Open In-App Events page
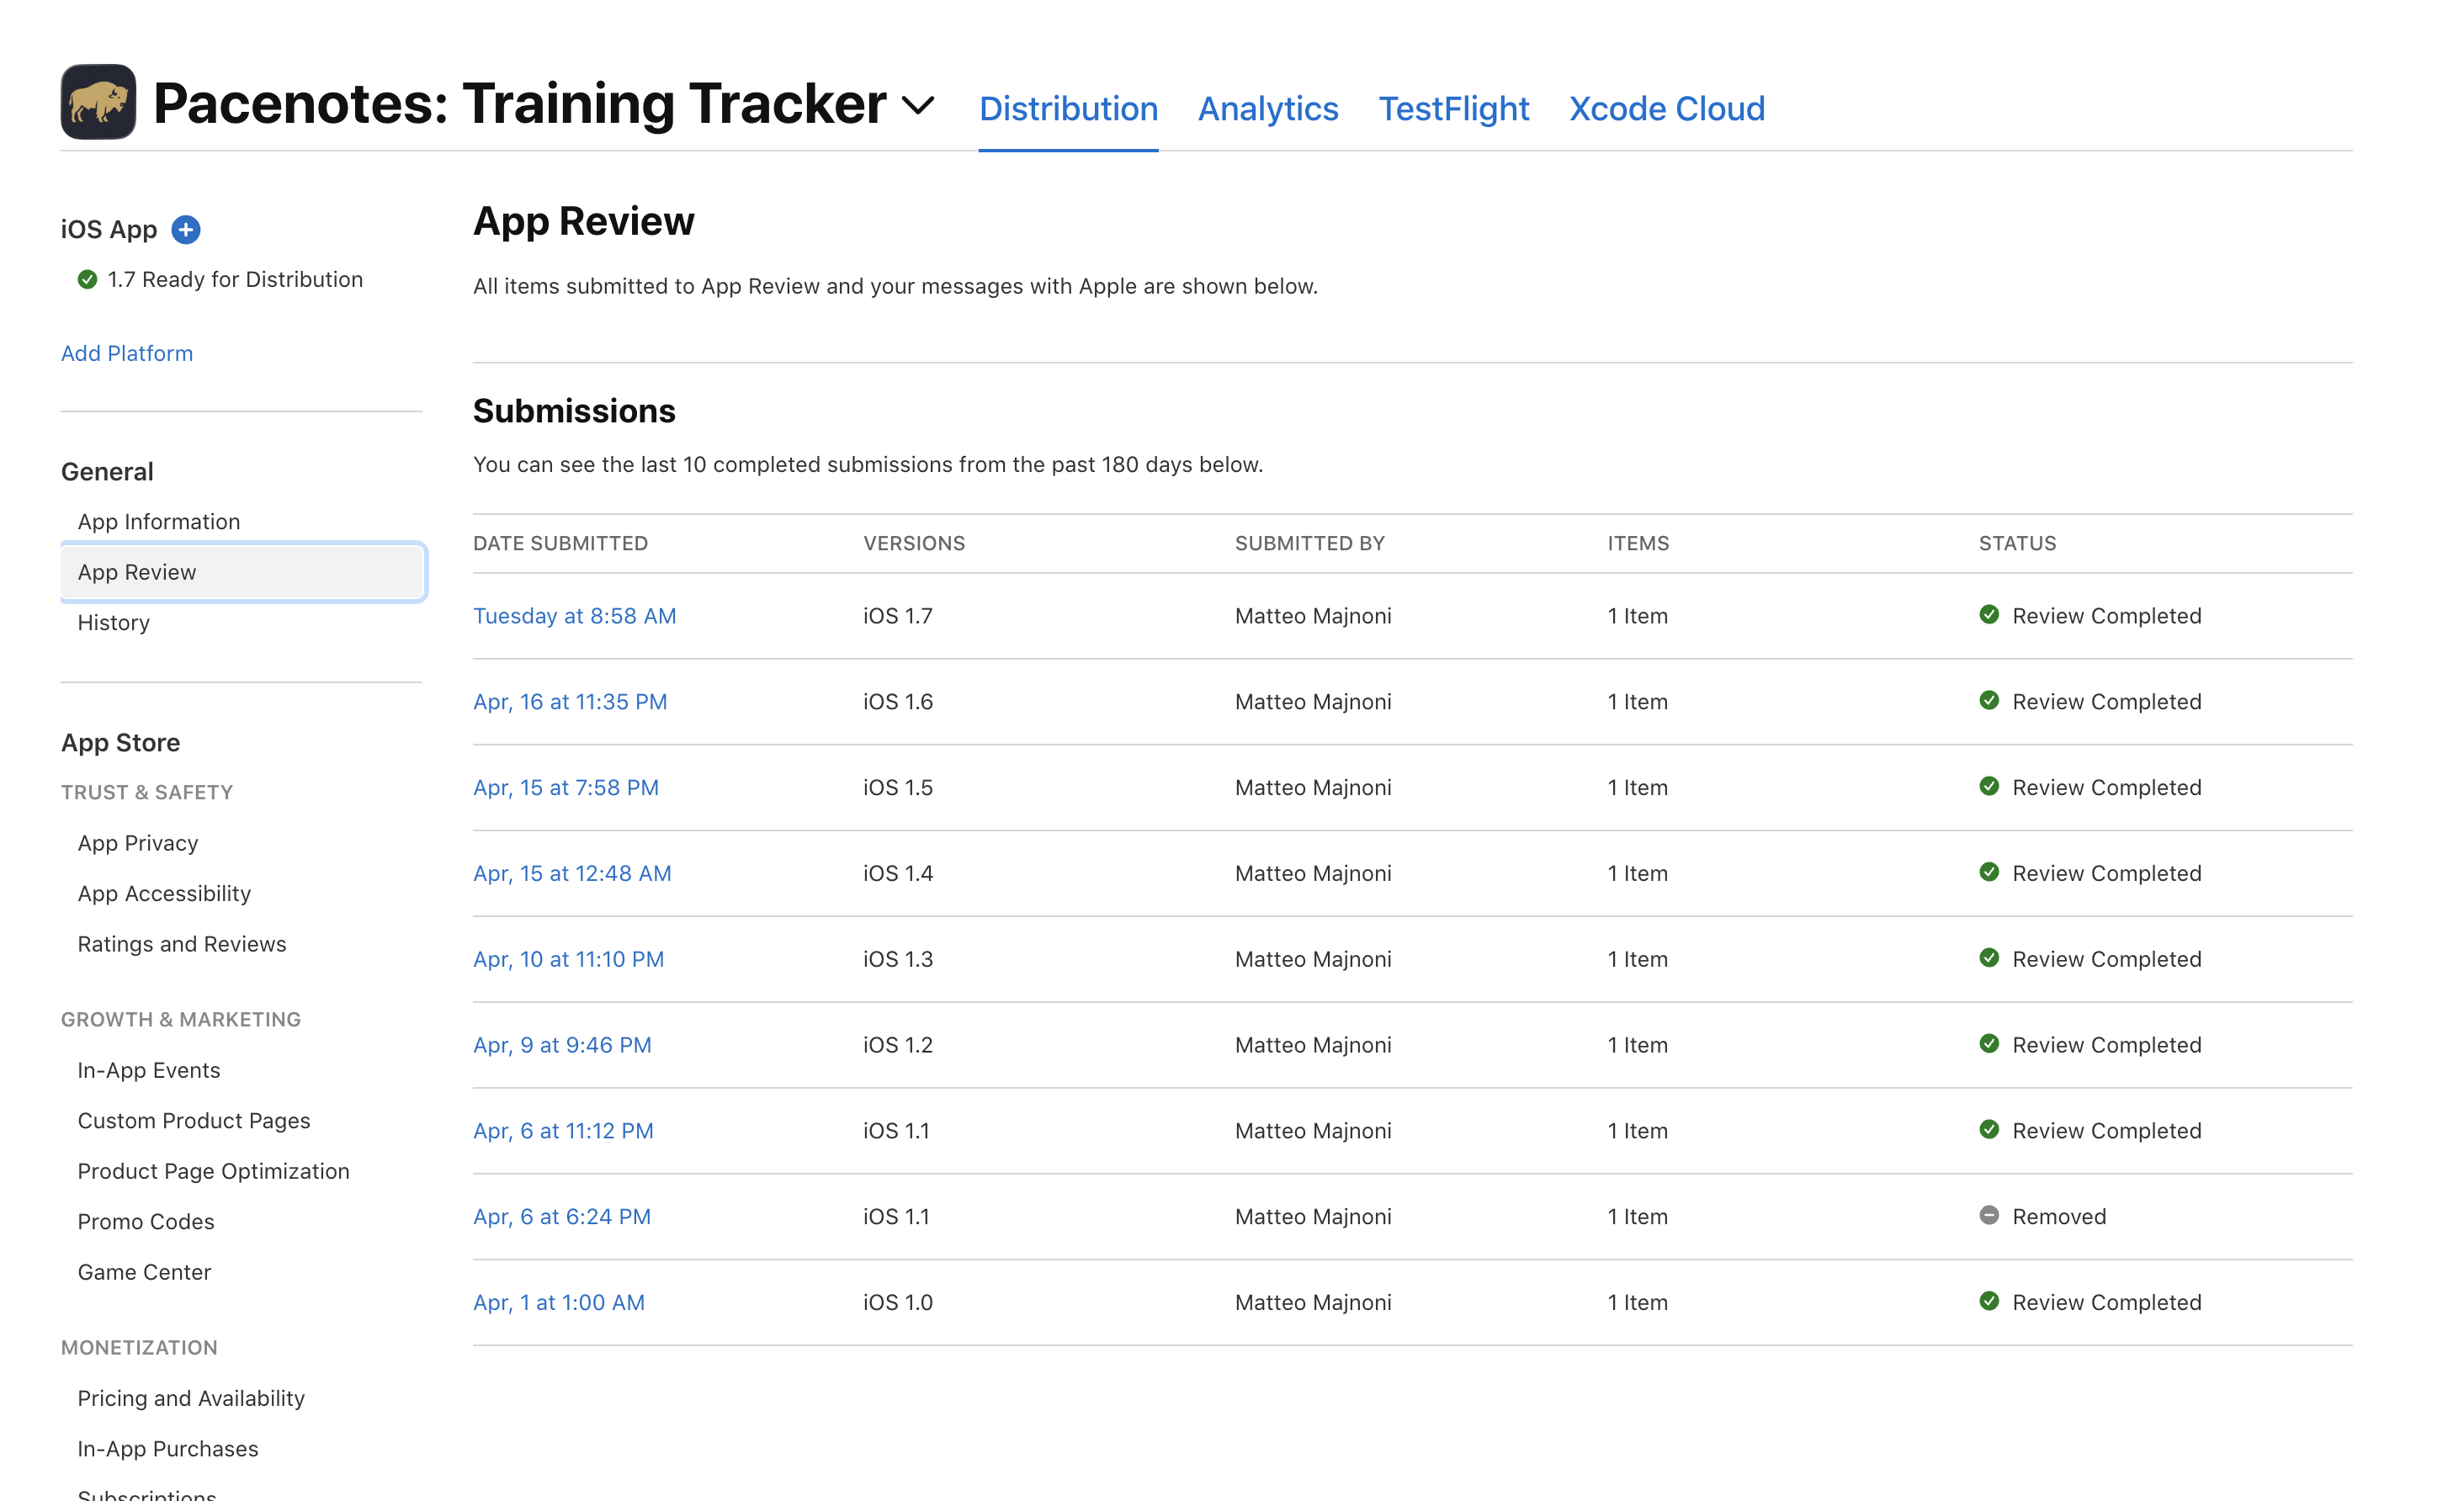Viewport: 2464px width, 1501px height. coord(149,1070)
